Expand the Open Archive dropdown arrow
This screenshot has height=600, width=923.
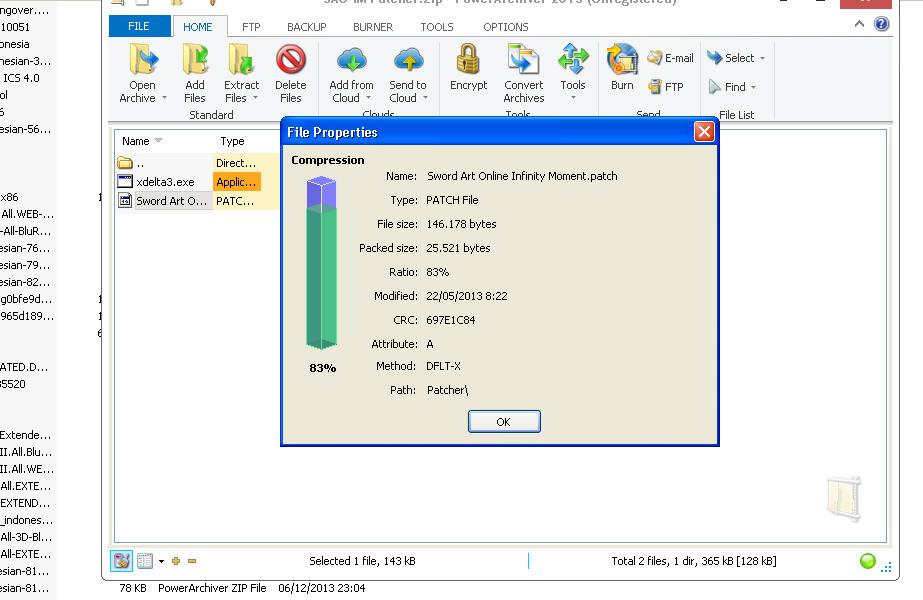tap(164, 98)
